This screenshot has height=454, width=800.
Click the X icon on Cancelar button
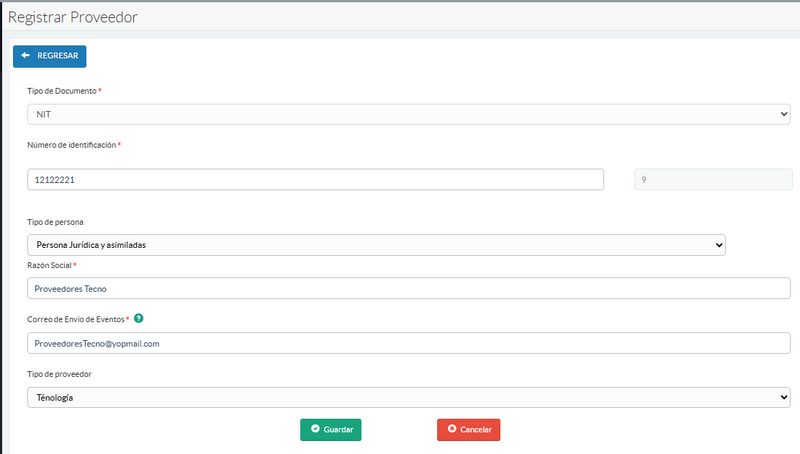pos(452,429)
